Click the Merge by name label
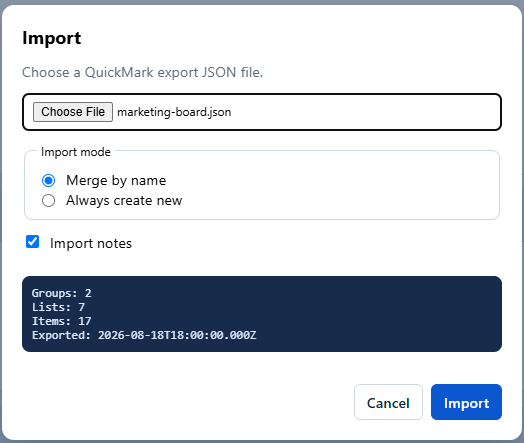The width and height of the screenshot is (524, 443). coord(116,180)
